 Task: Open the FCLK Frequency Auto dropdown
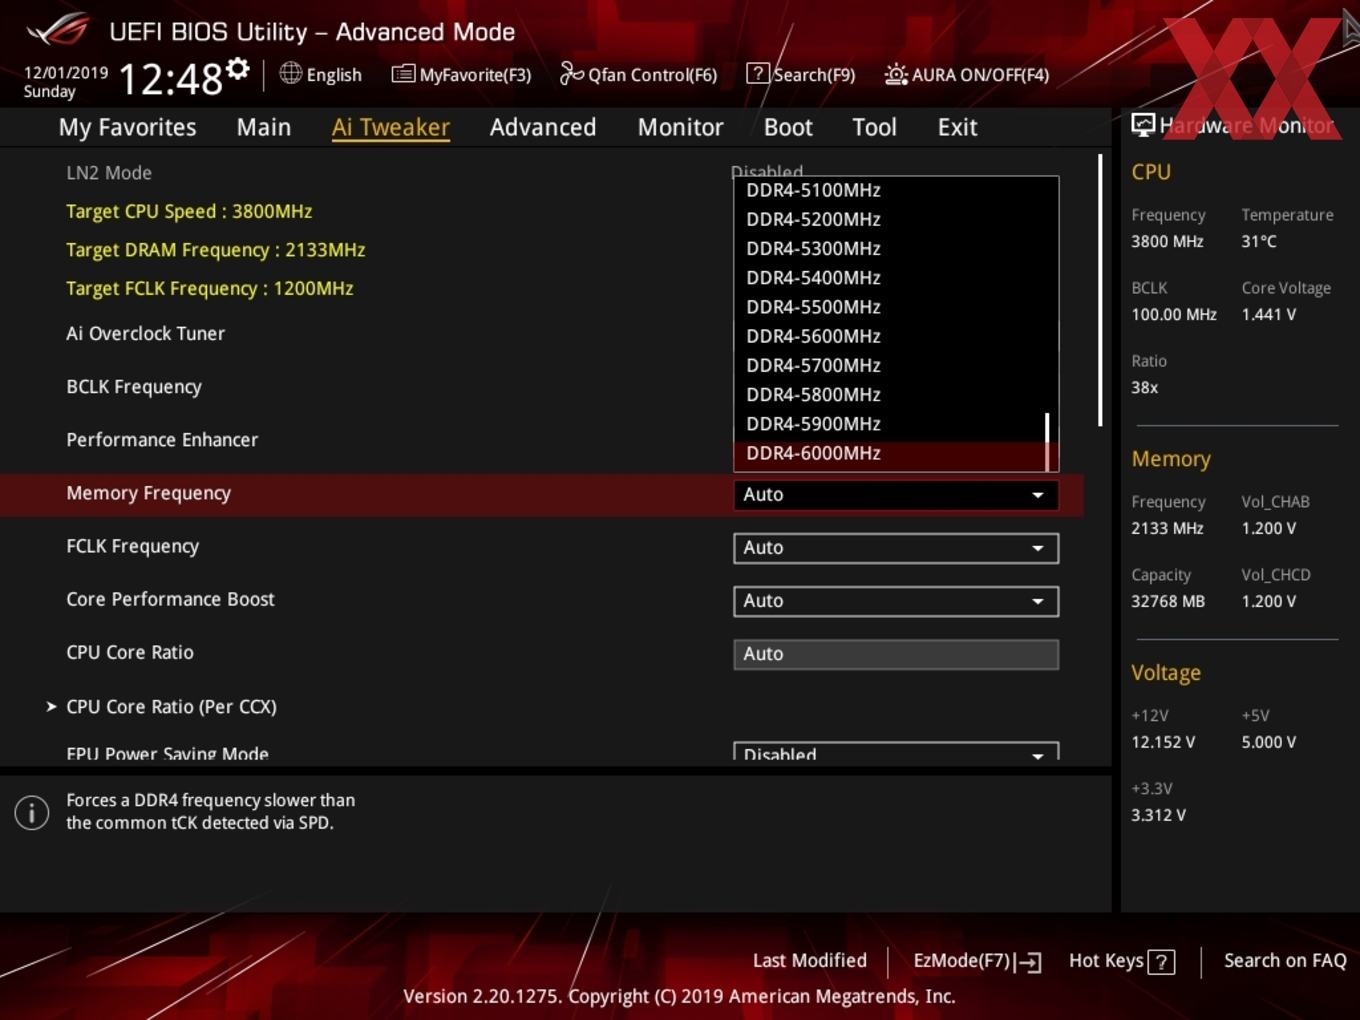(896, 547)
